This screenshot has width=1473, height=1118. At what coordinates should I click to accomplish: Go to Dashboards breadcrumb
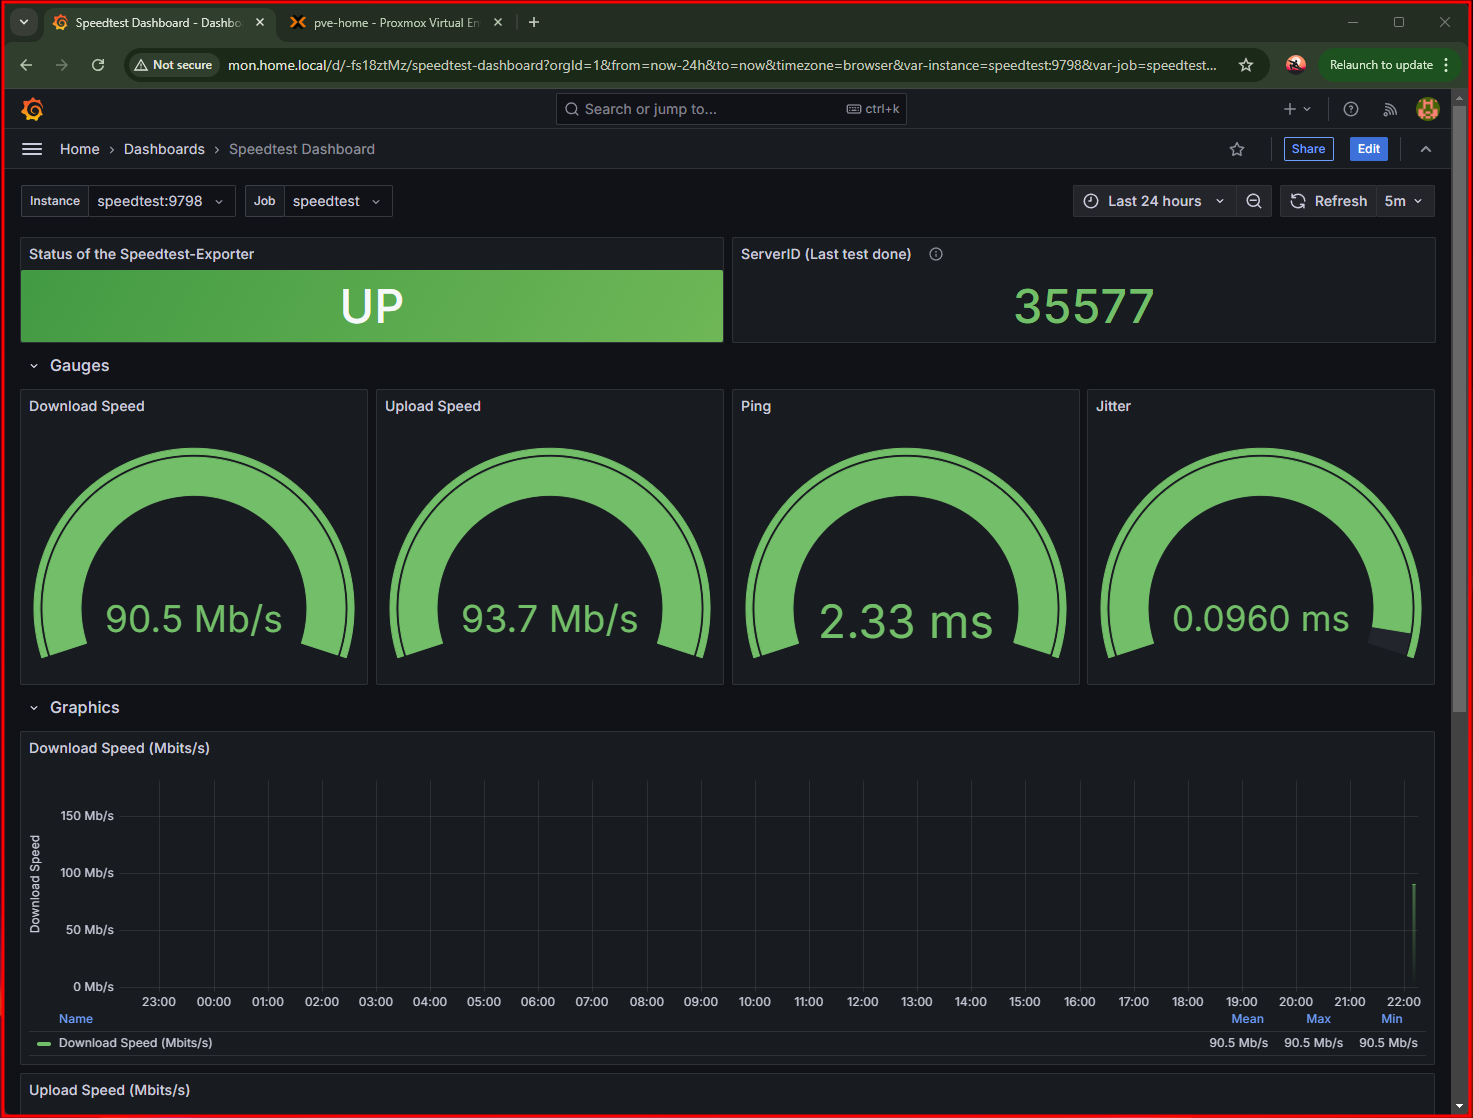164,149
